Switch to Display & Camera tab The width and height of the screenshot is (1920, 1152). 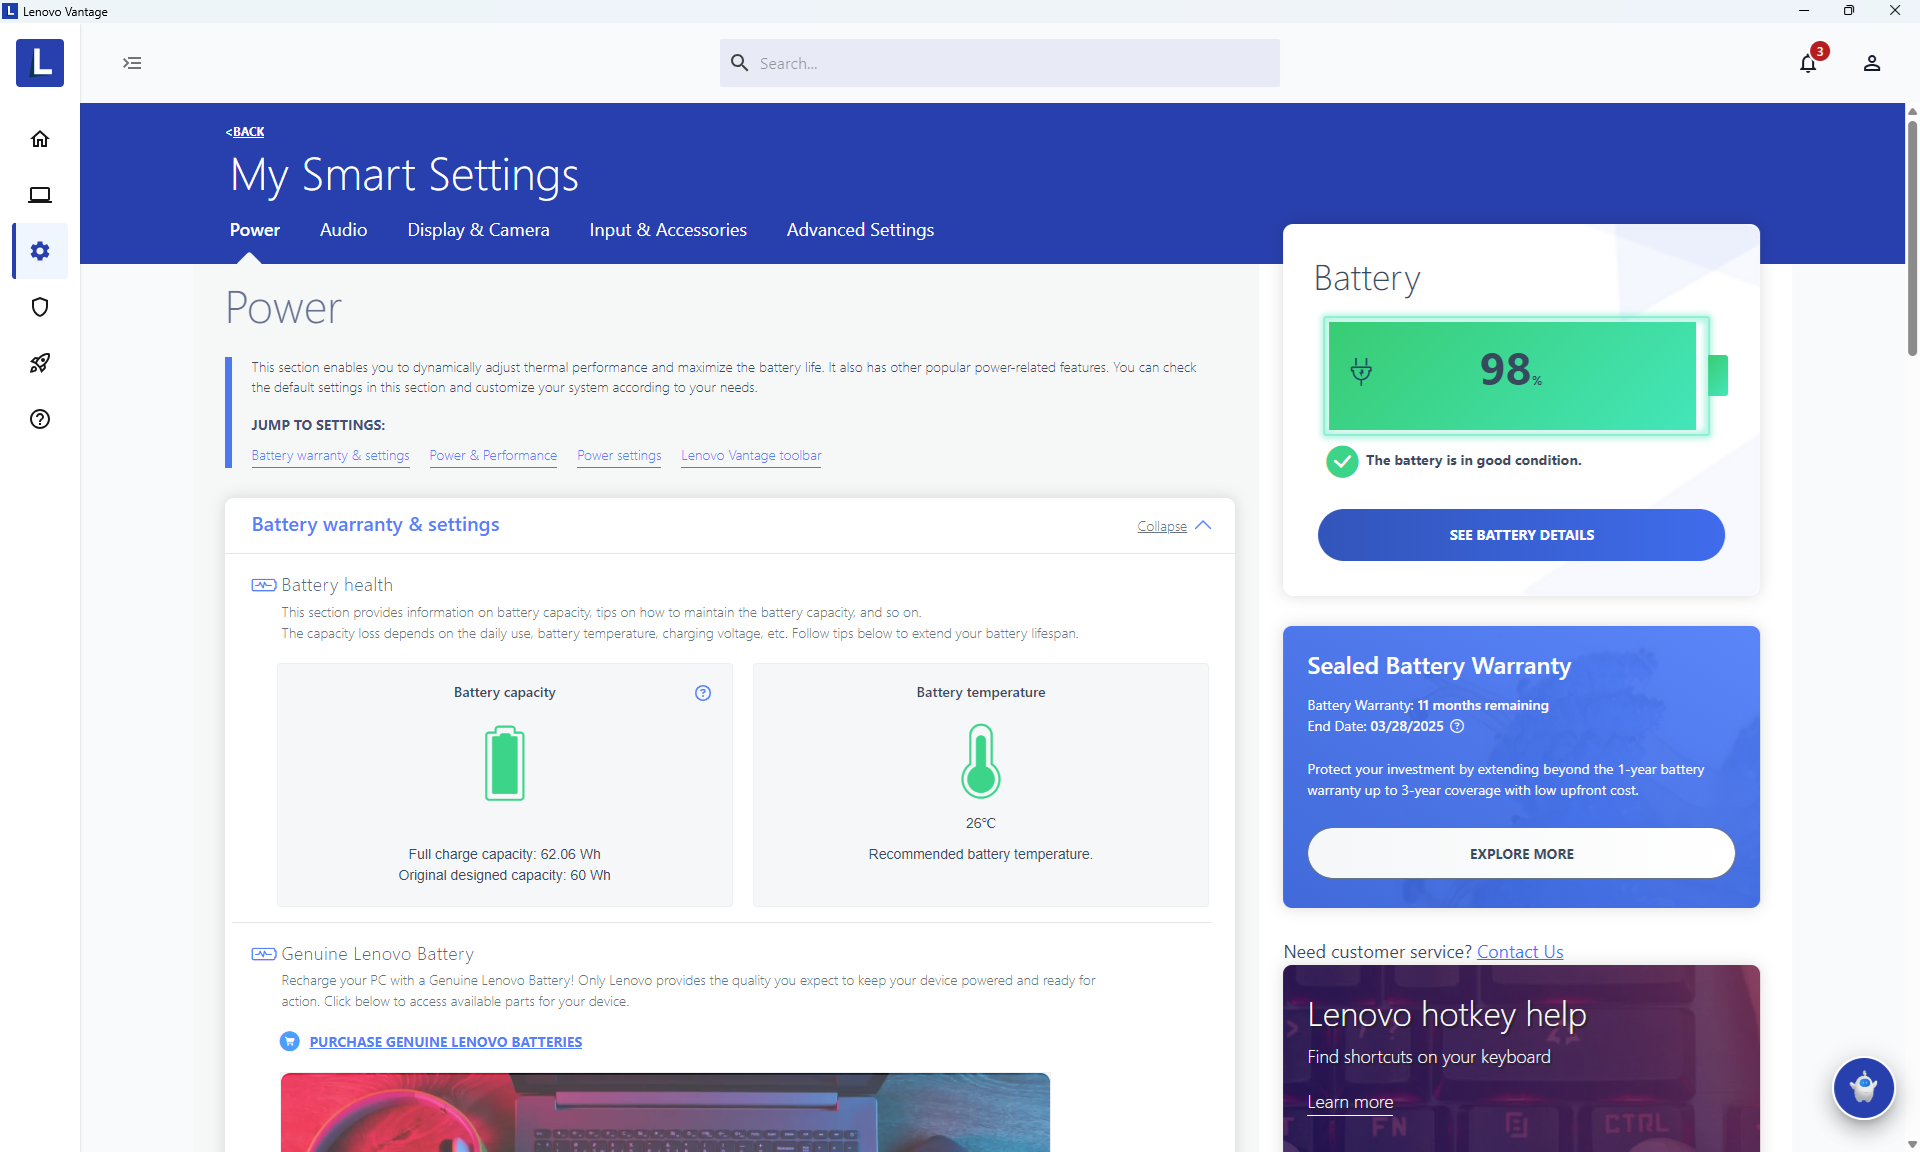[478, 230]
